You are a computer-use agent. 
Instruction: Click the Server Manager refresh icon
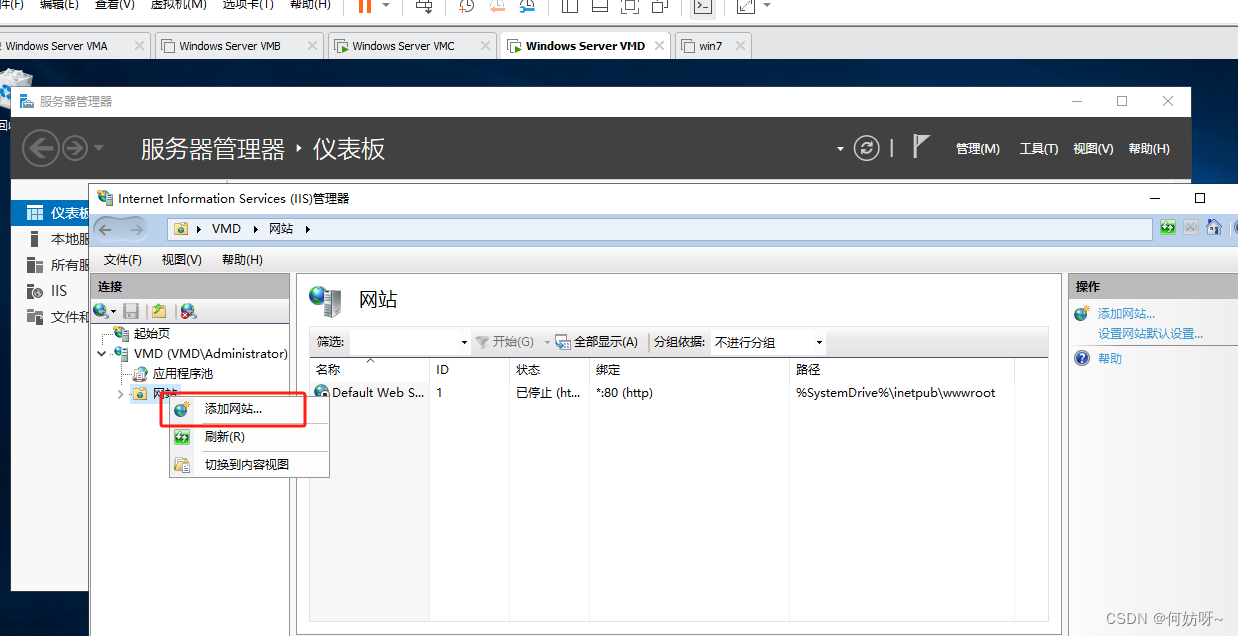(x=866, y=148)
